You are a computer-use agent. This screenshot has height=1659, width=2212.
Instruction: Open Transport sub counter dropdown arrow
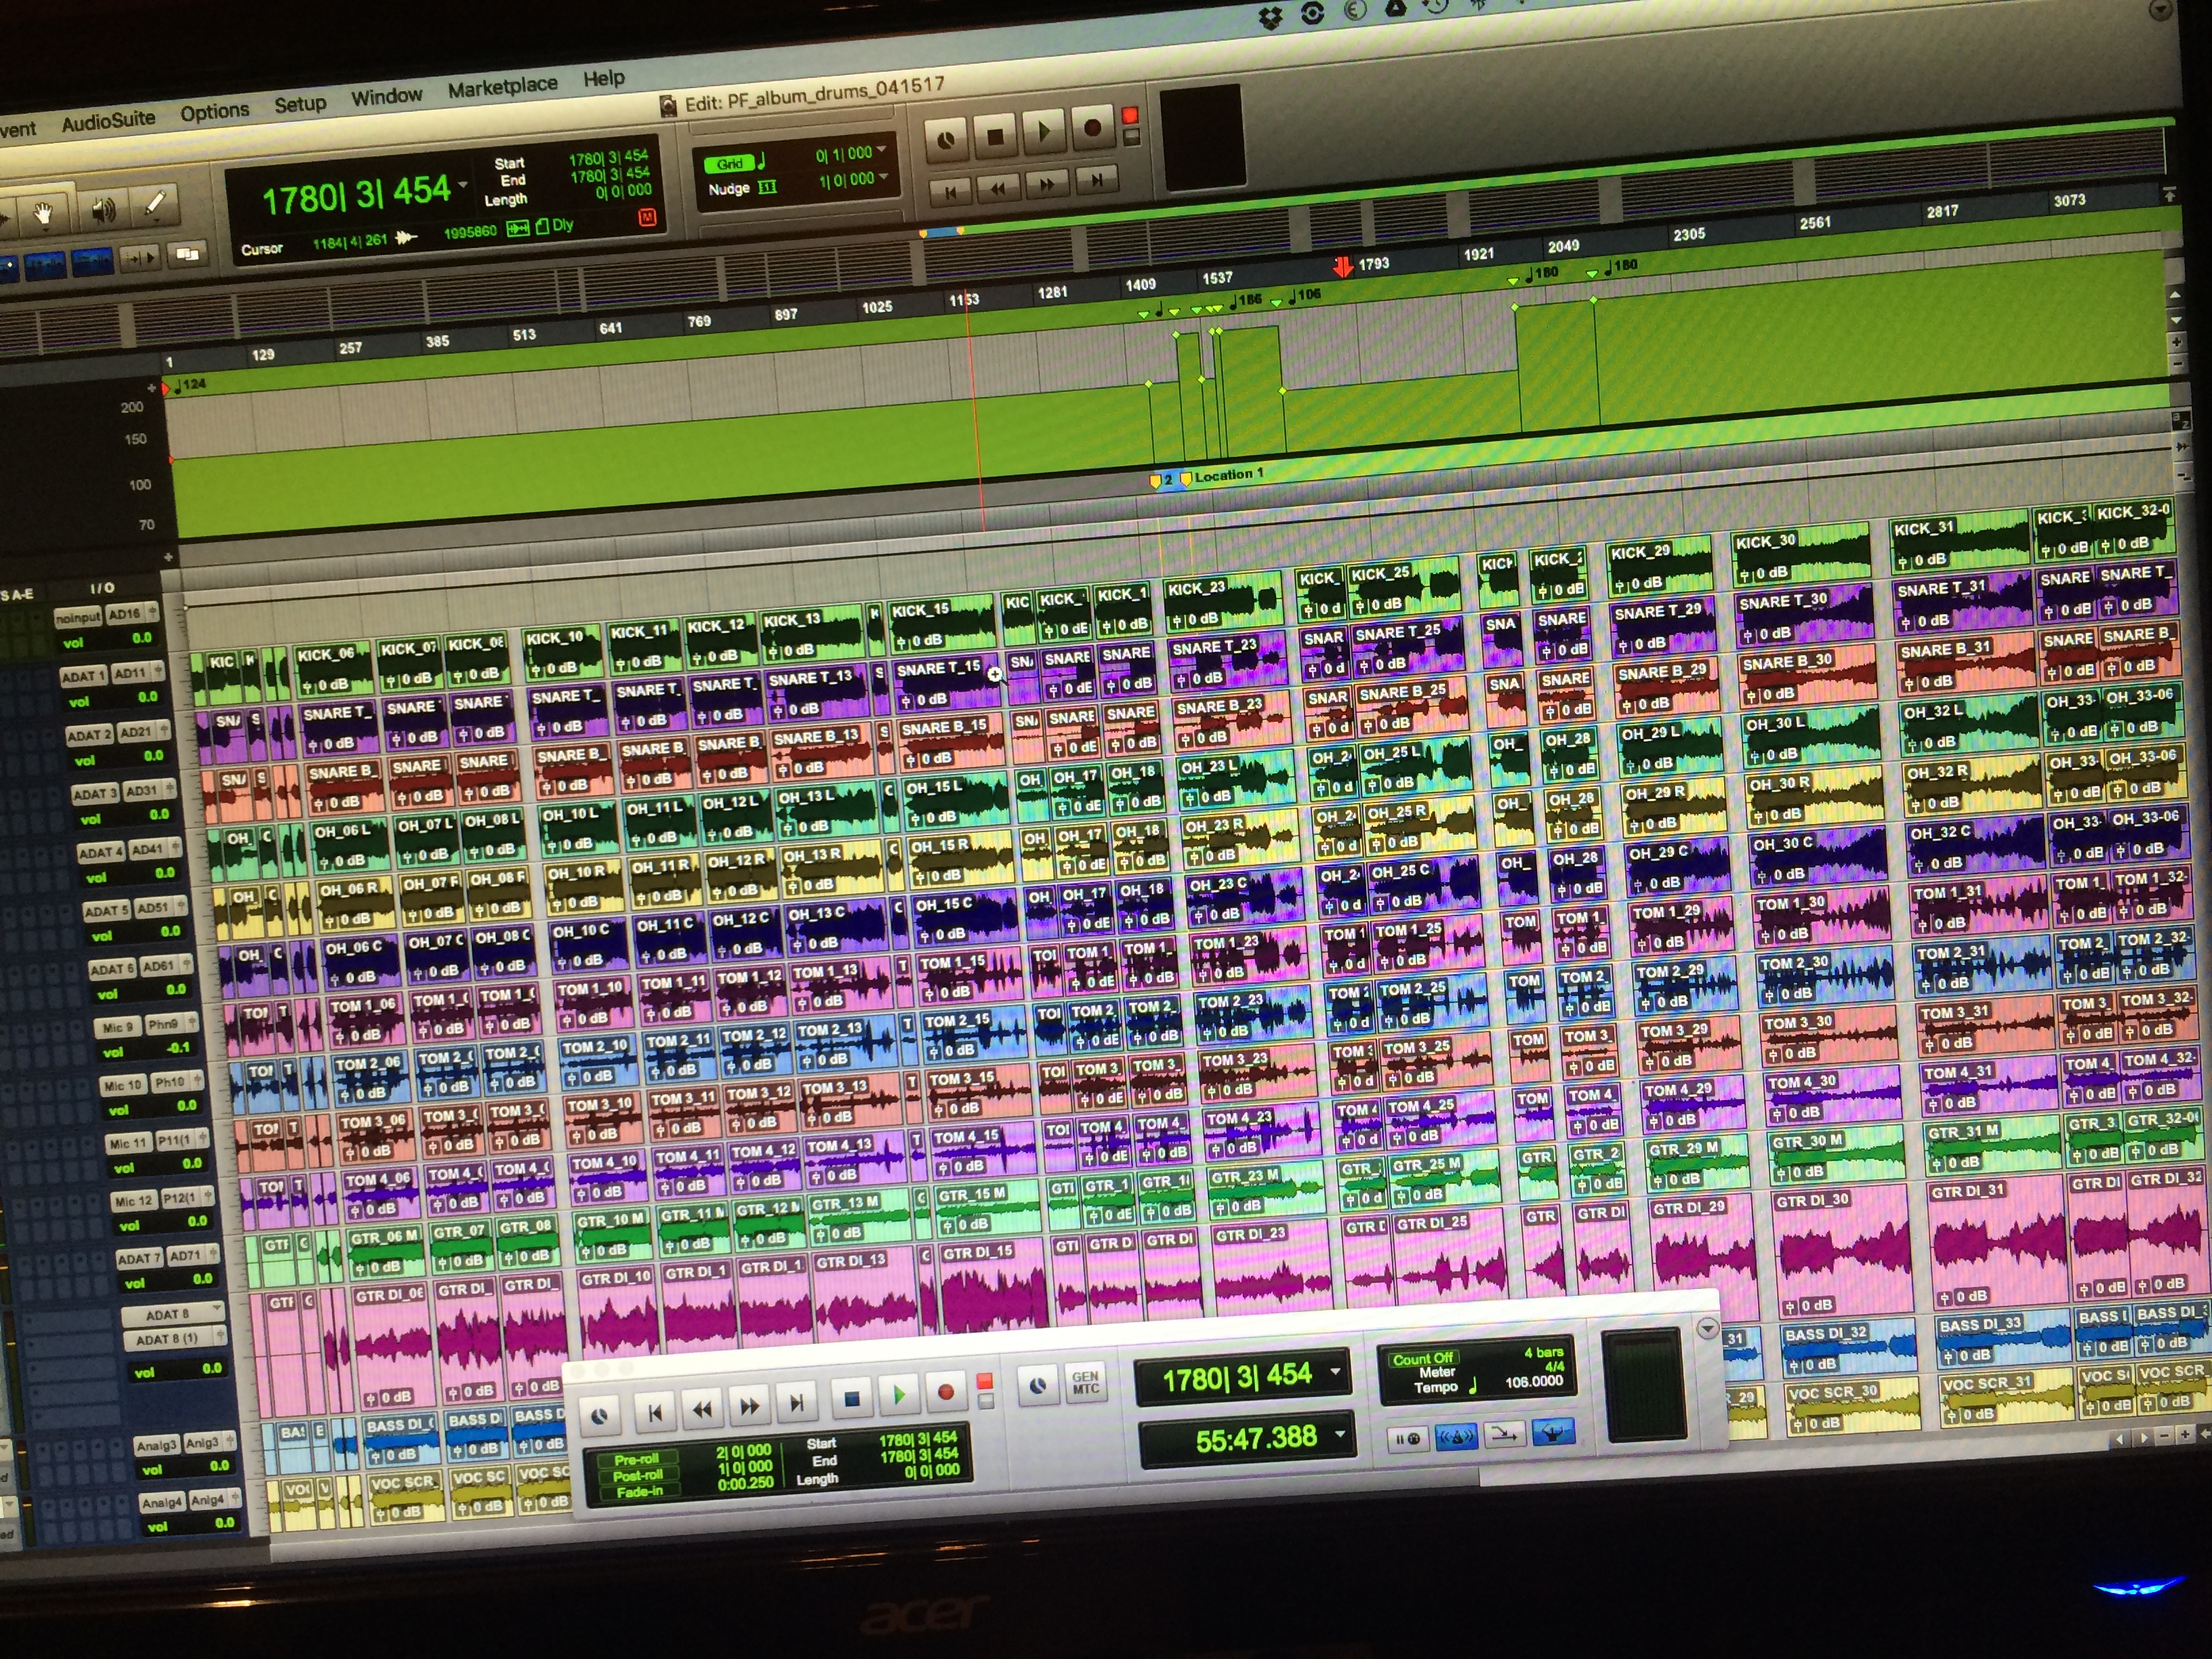coord(1340,1433)
